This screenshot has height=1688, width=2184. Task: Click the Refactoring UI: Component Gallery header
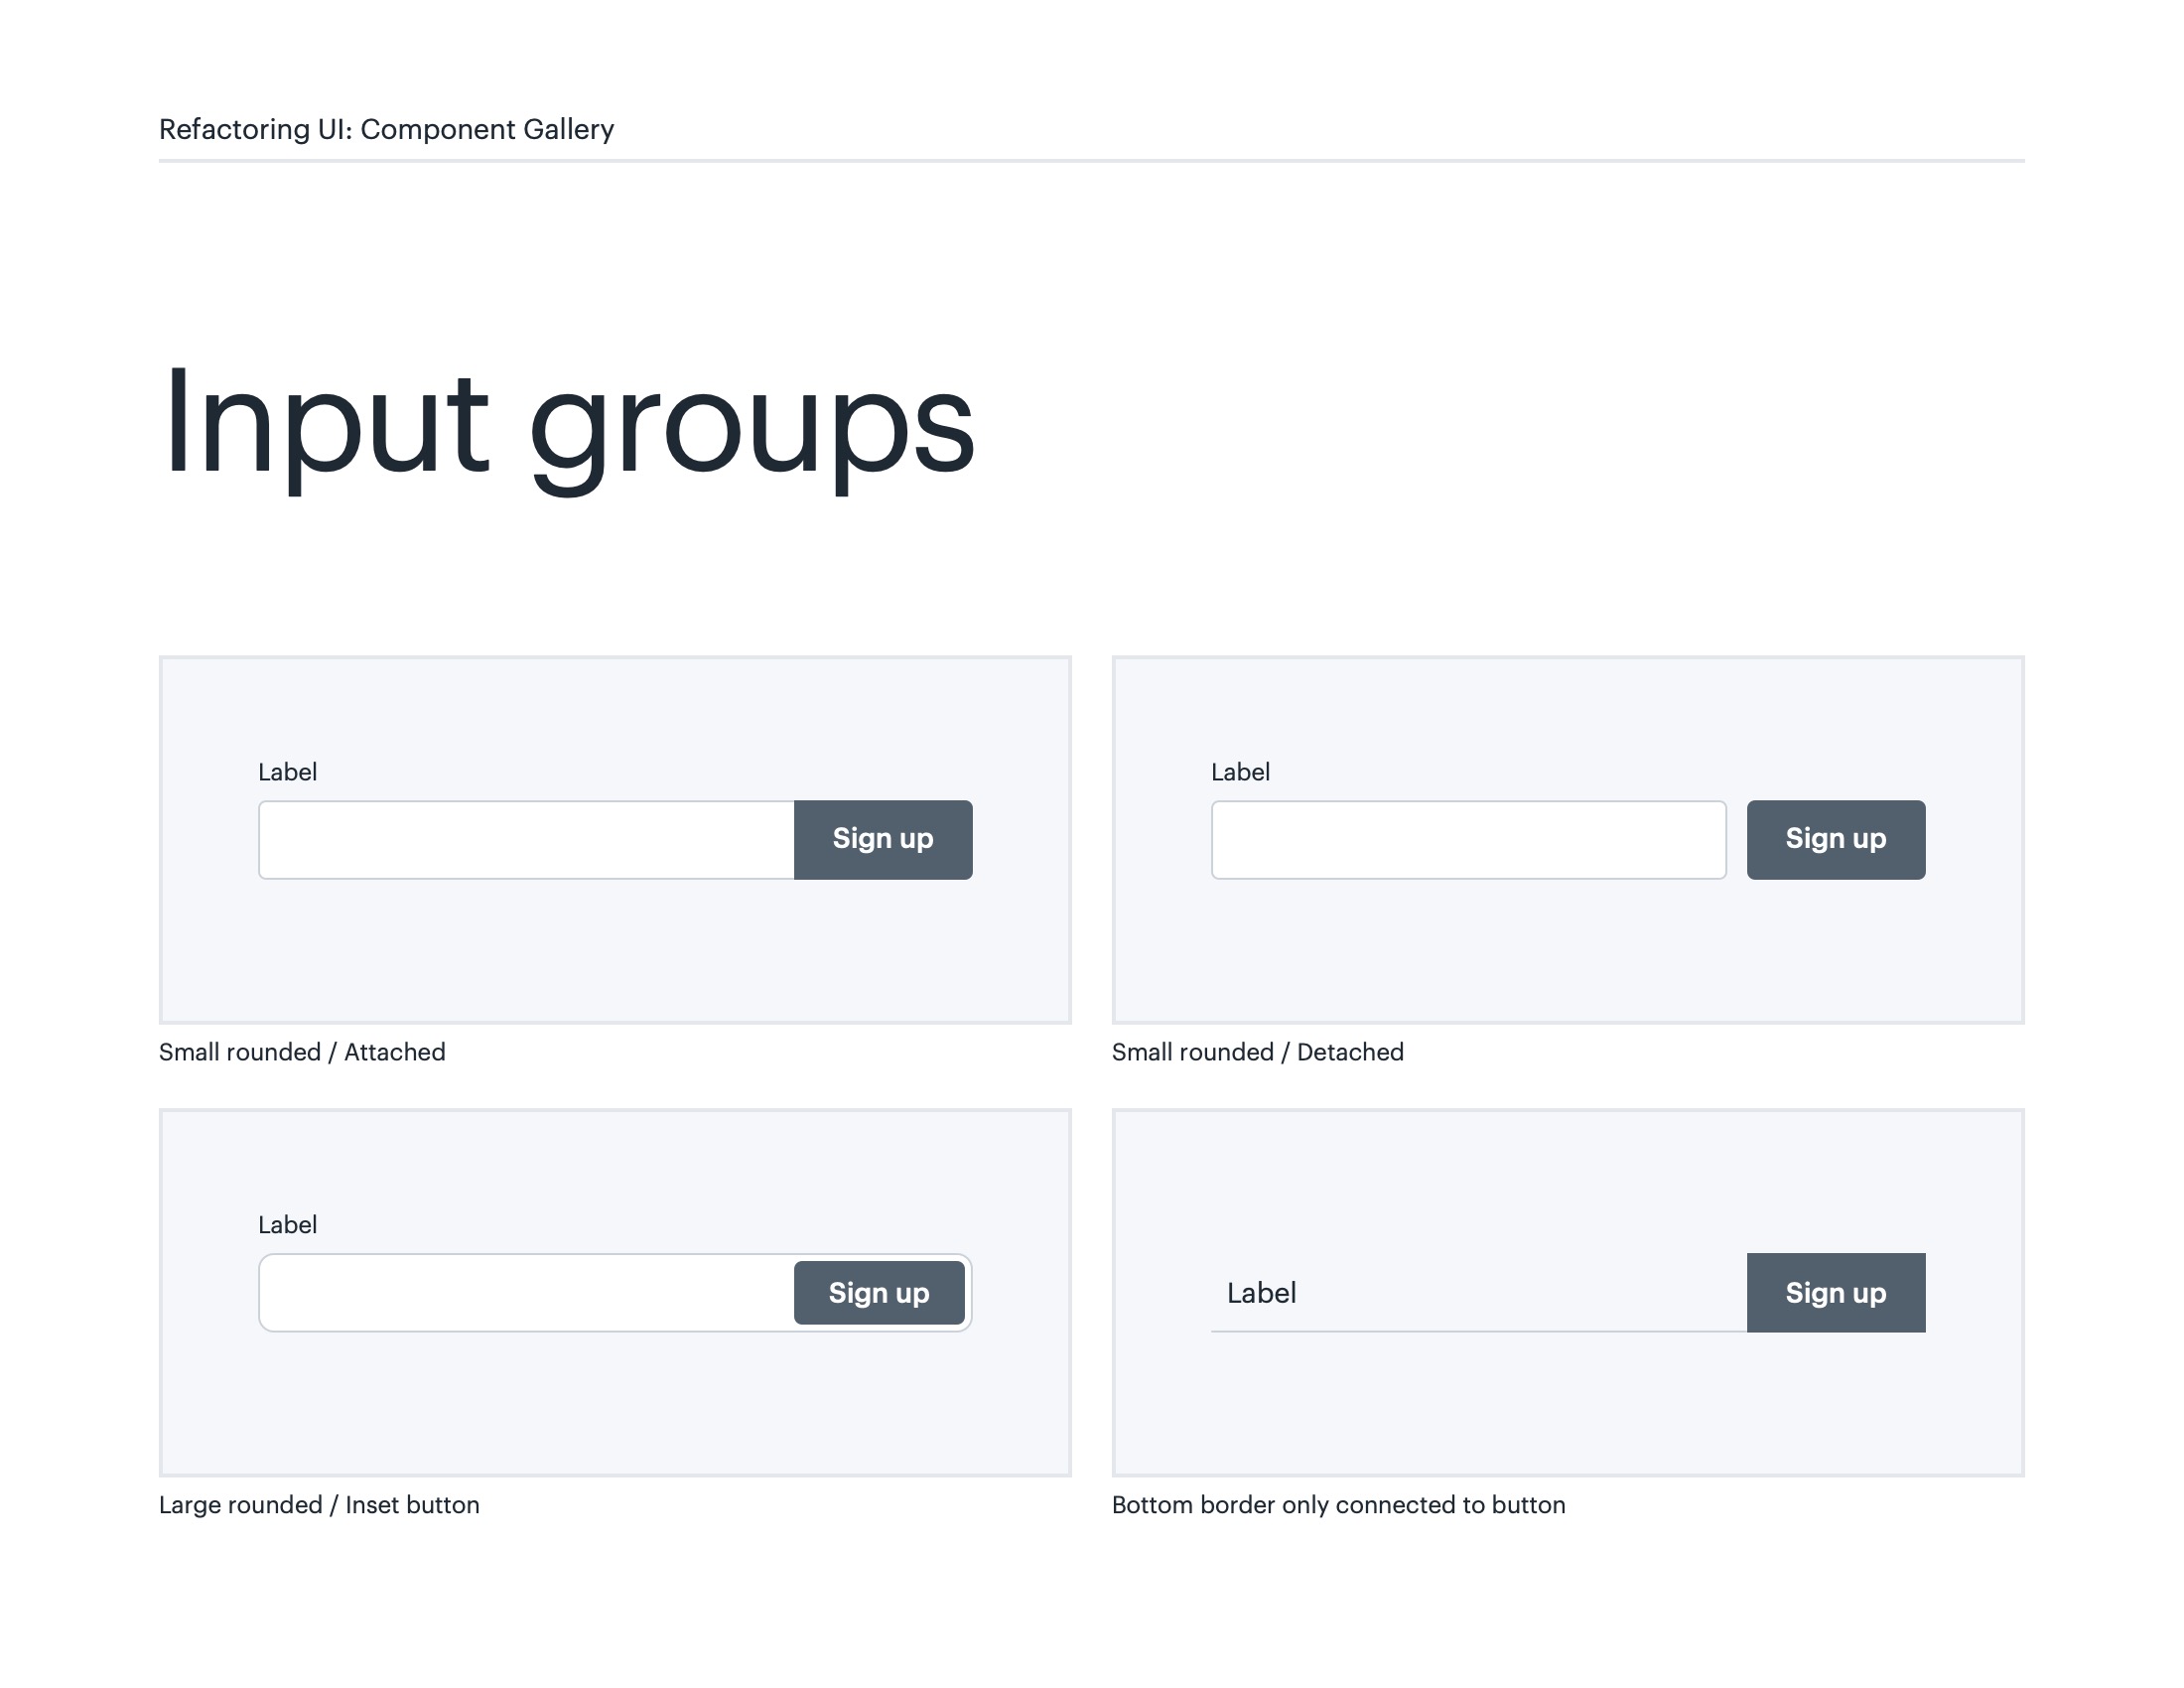coord(386,129)
